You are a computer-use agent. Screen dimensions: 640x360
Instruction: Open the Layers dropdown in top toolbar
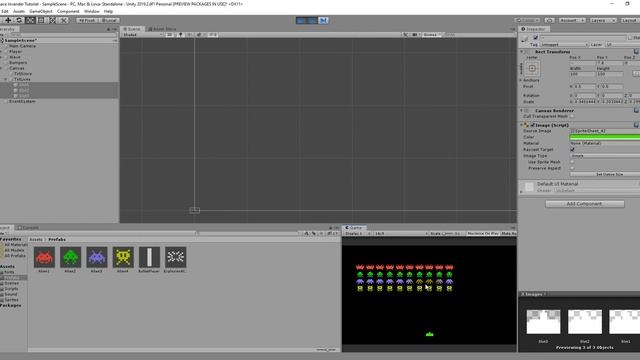pyautogui.click(x=602, y=20)
